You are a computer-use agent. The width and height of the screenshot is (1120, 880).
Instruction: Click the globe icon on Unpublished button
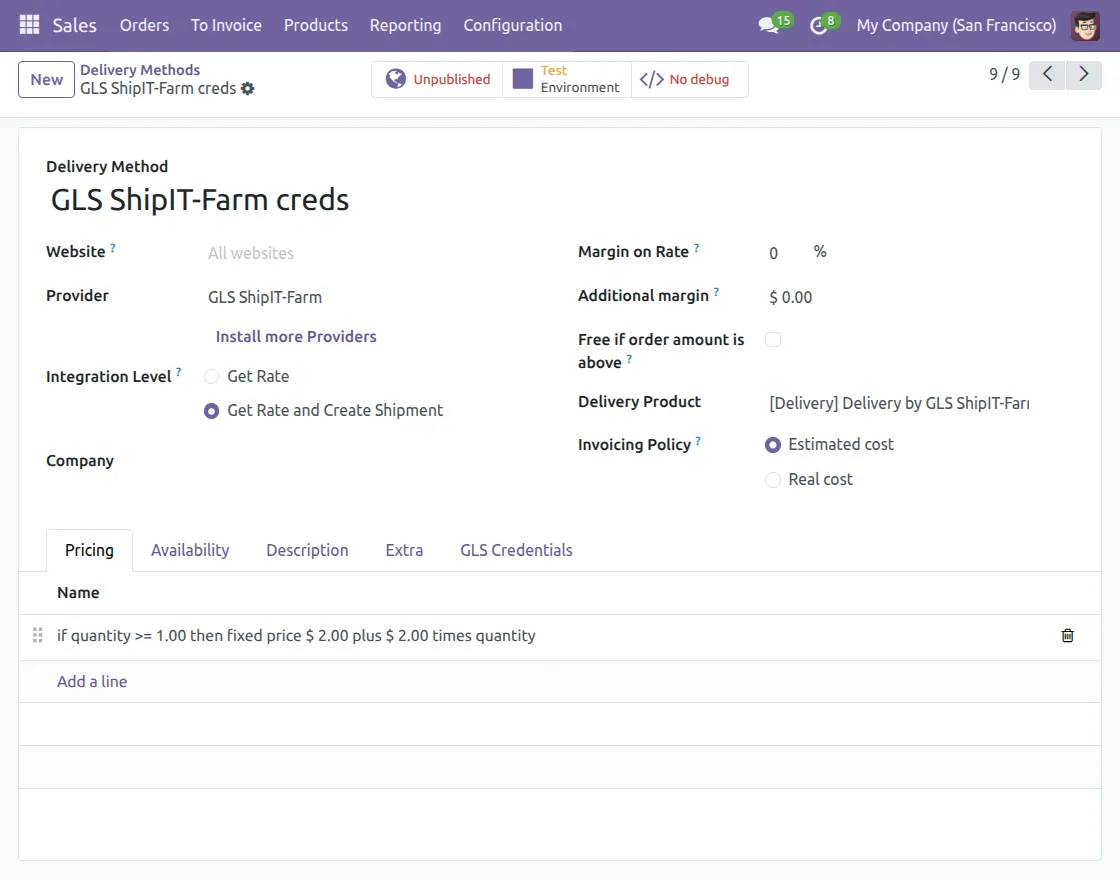pyautogui.click(x=395, y=79)
